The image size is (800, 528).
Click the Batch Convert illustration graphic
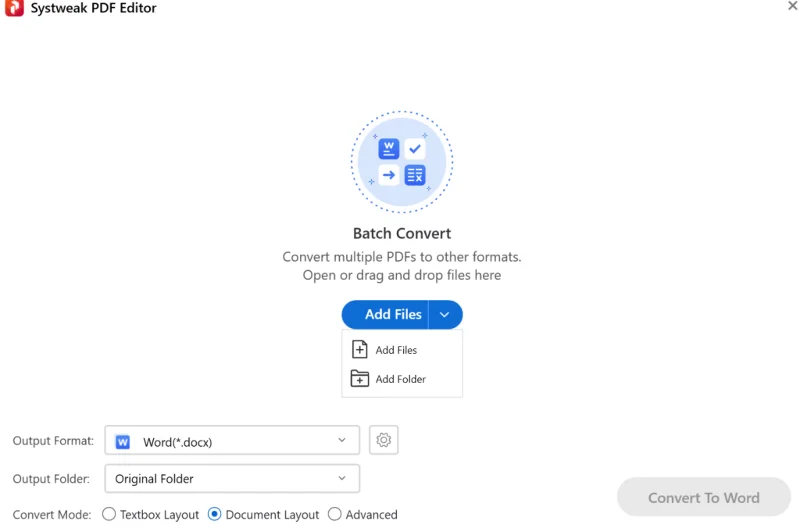(402, 162)
